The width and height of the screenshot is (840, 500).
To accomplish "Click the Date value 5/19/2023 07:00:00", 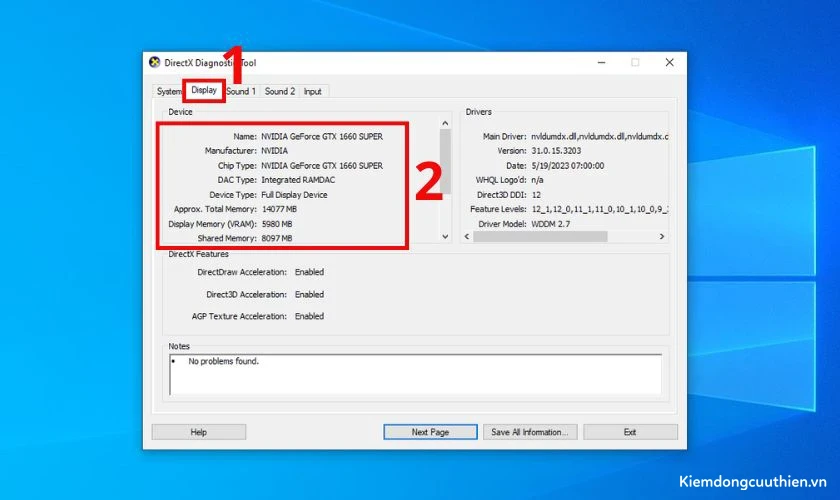I will click(568, 166).
